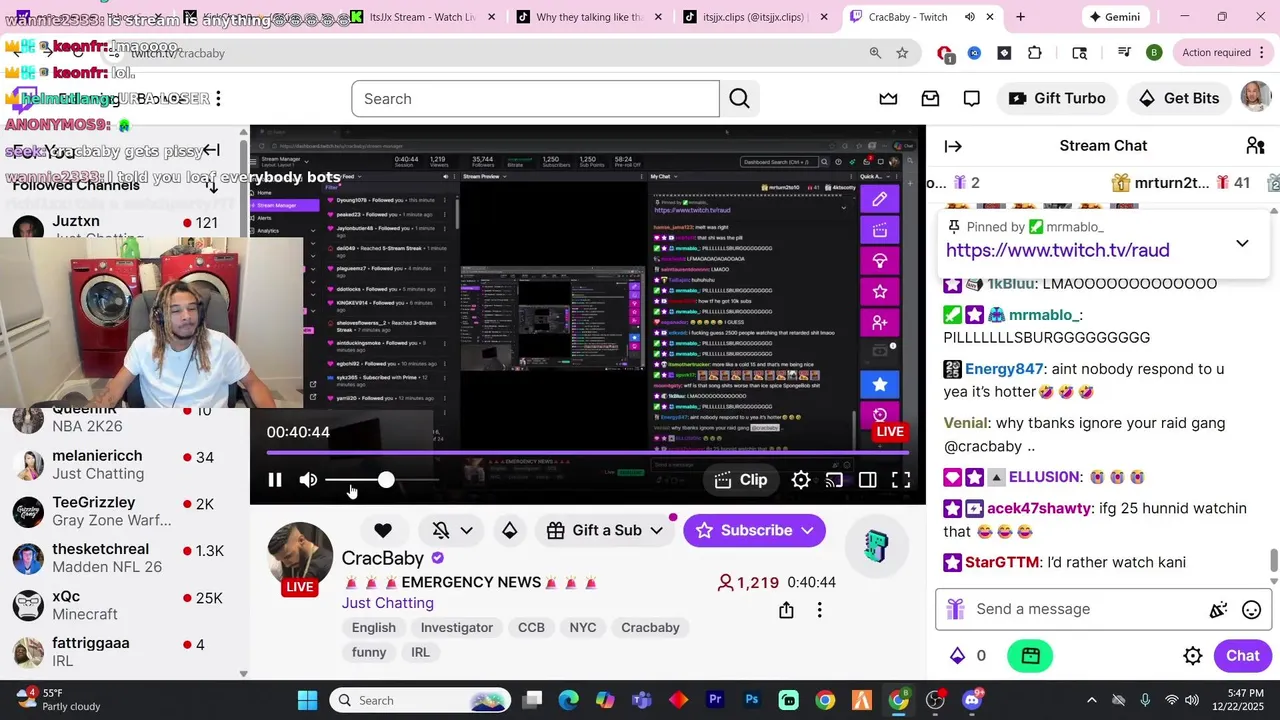
Task: Select the IRL tag
Action: click(x=420, y=652)
